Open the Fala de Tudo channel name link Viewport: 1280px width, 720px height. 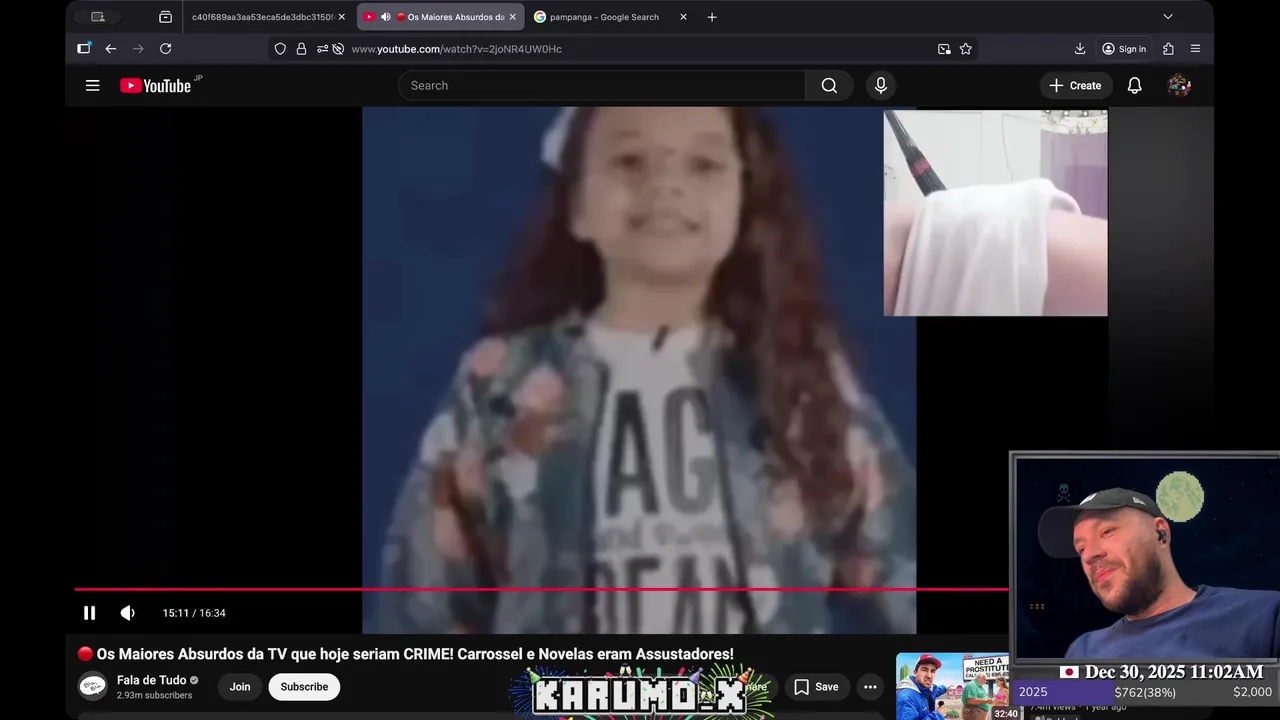(151, 680)
